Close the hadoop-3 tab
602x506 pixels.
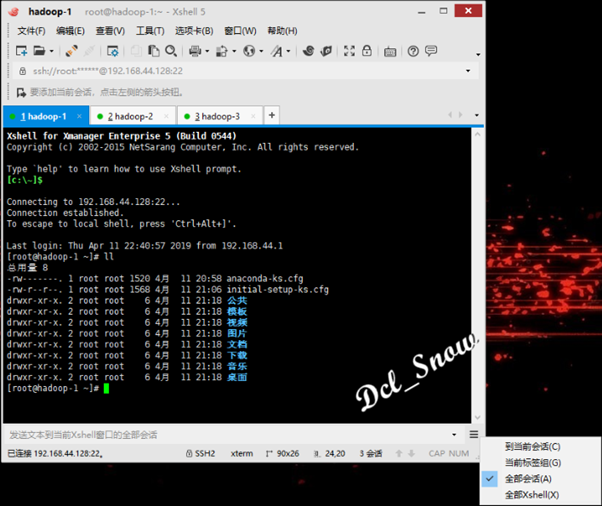pos(253,116)
